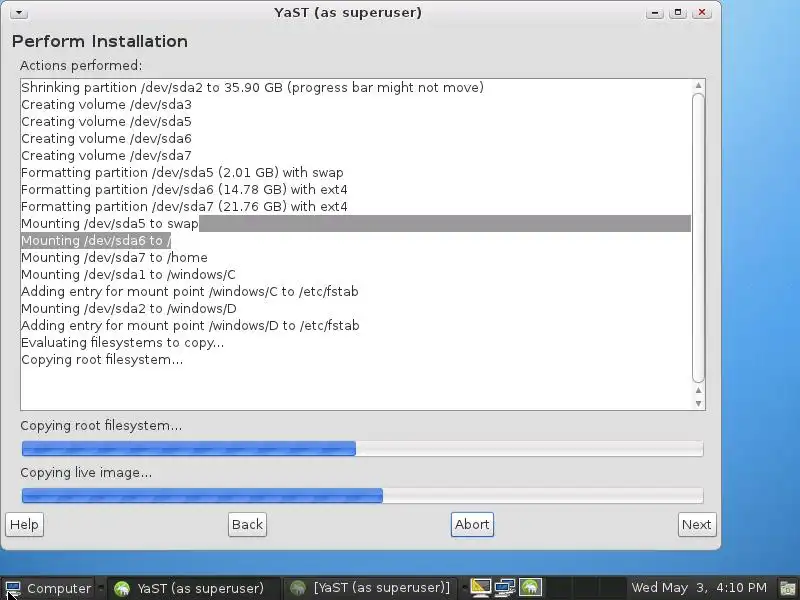This screenshot has height=600, width=800.
Task: Click the scrollbar up arrow at the list top
Action: coord(698,86)
